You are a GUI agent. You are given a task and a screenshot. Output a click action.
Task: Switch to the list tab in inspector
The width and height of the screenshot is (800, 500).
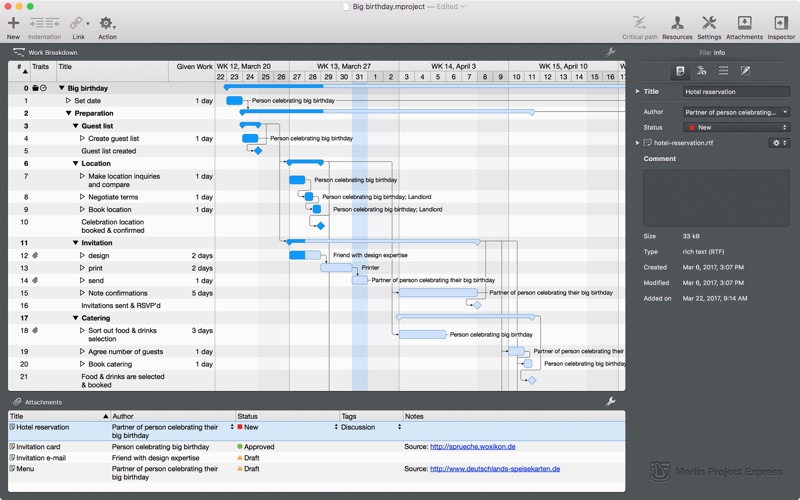pyautogui.click(x=723, y=71)
